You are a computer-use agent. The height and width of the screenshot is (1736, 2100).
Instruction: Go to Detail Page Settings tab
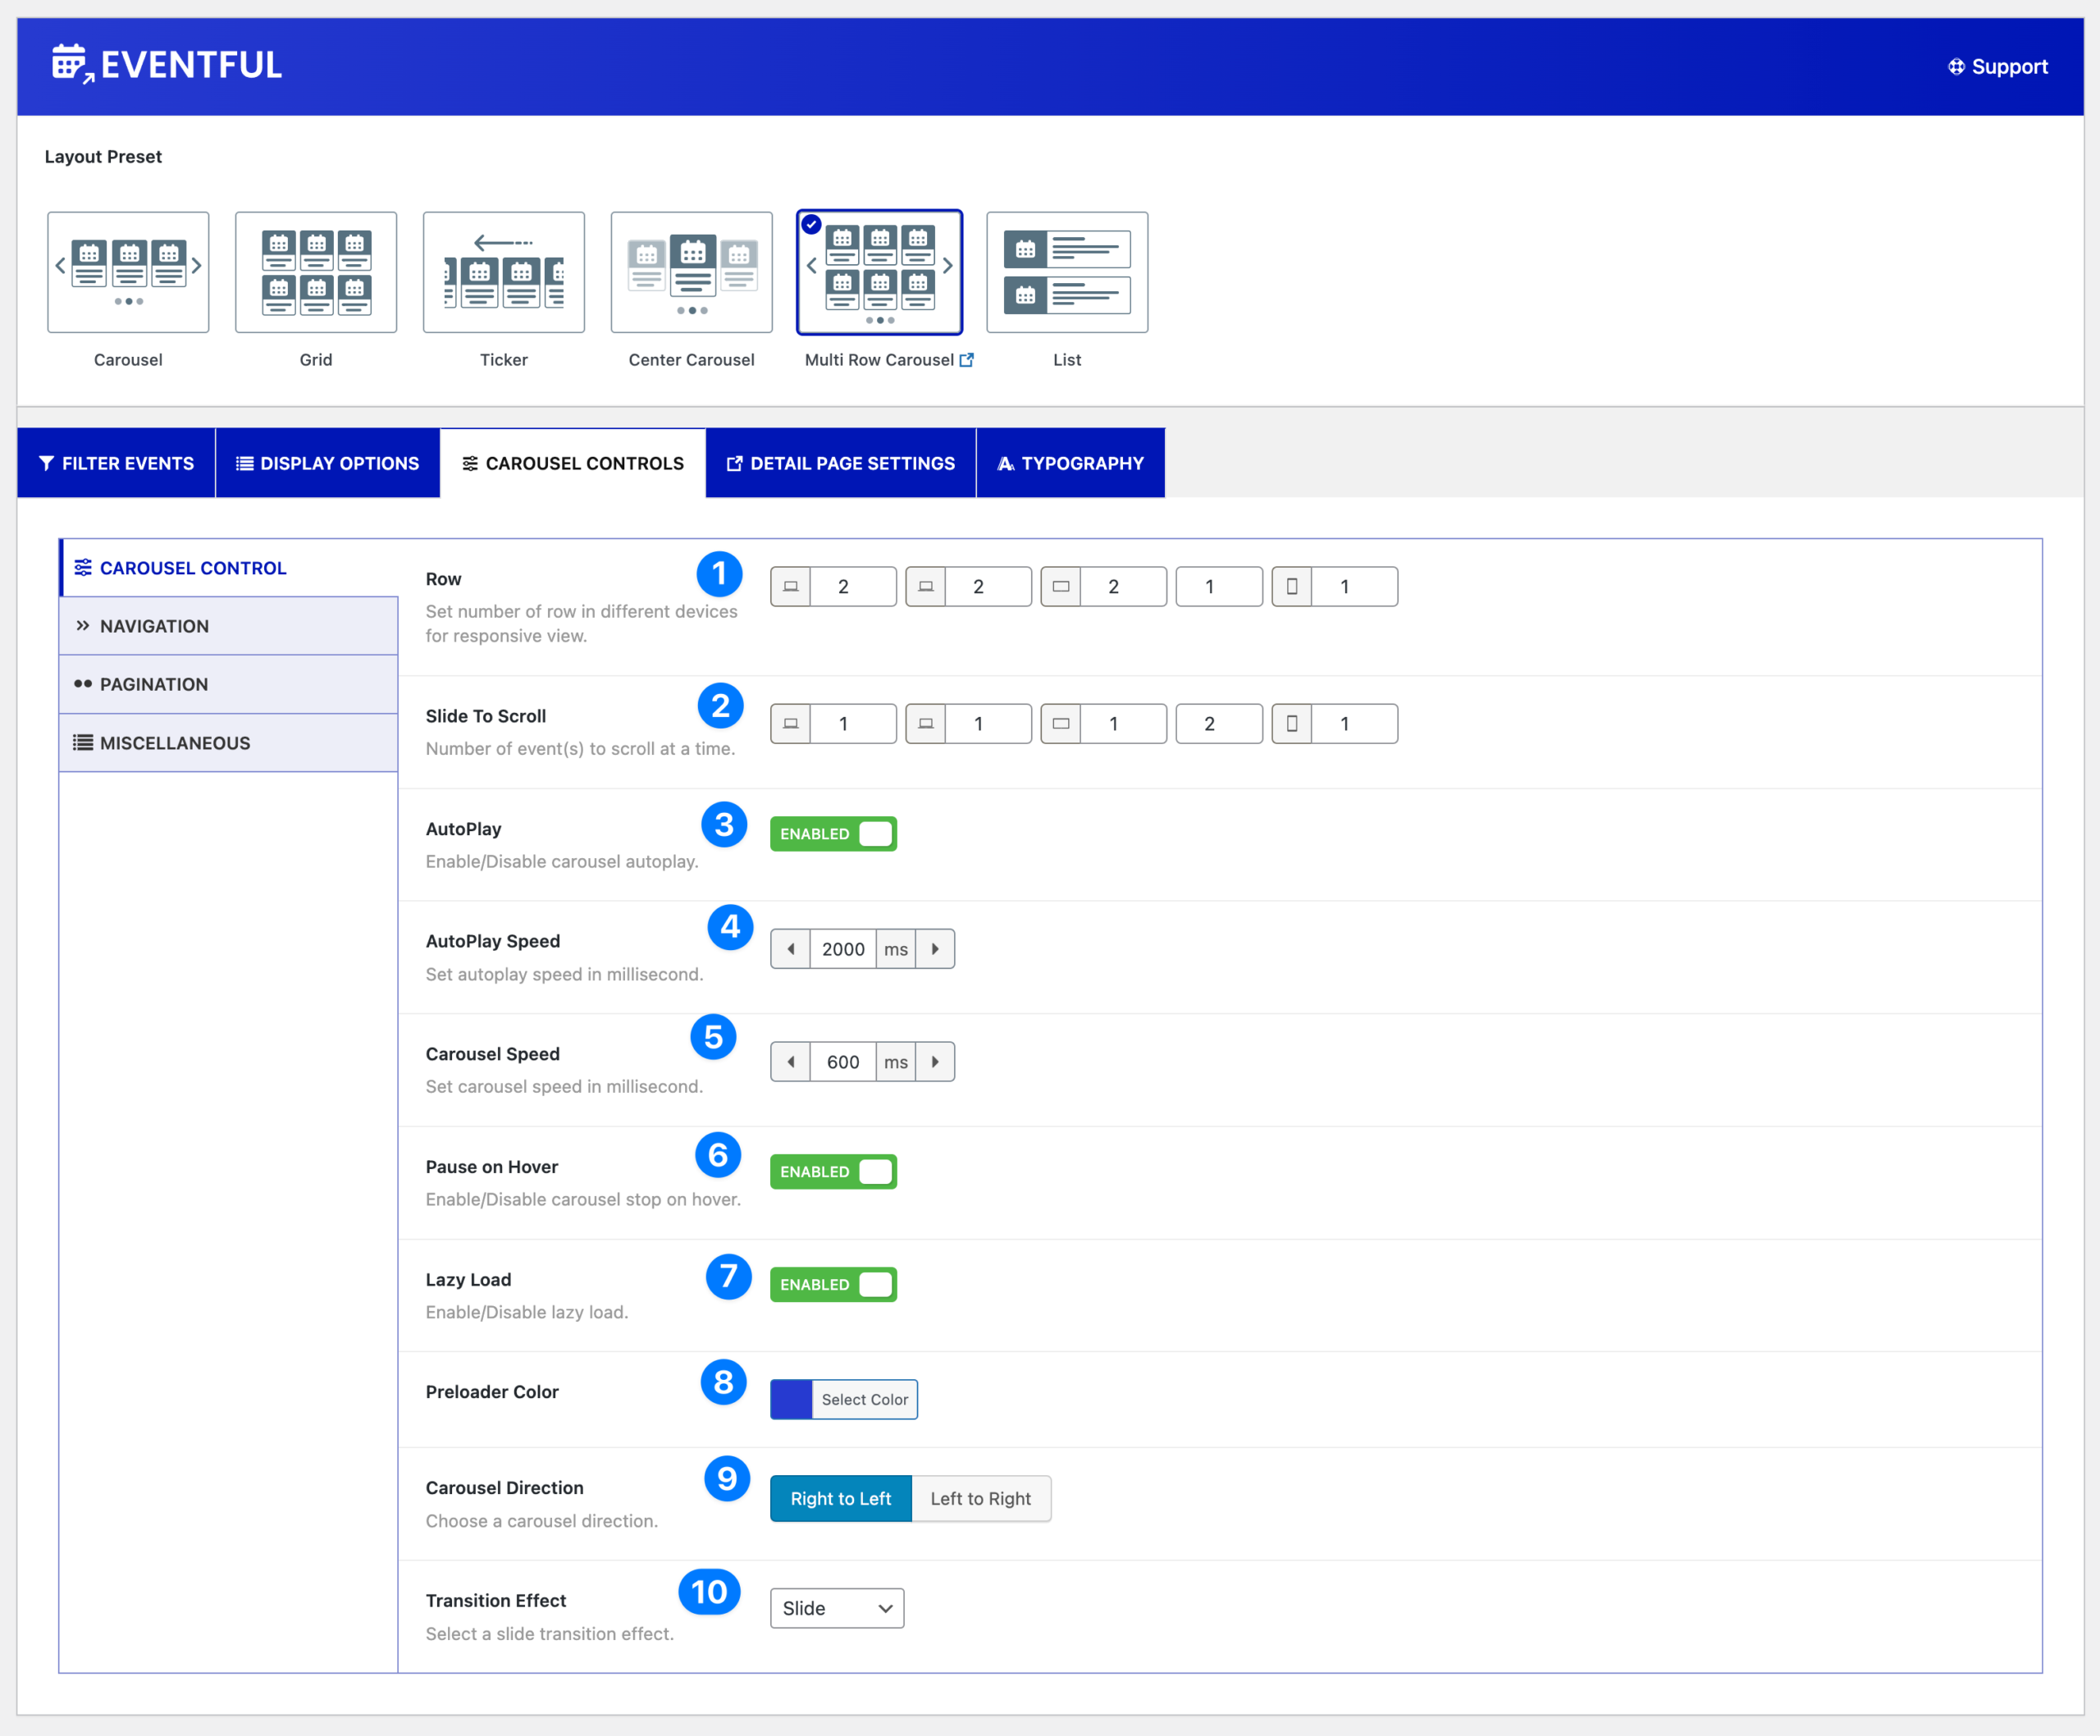(841, 463)
